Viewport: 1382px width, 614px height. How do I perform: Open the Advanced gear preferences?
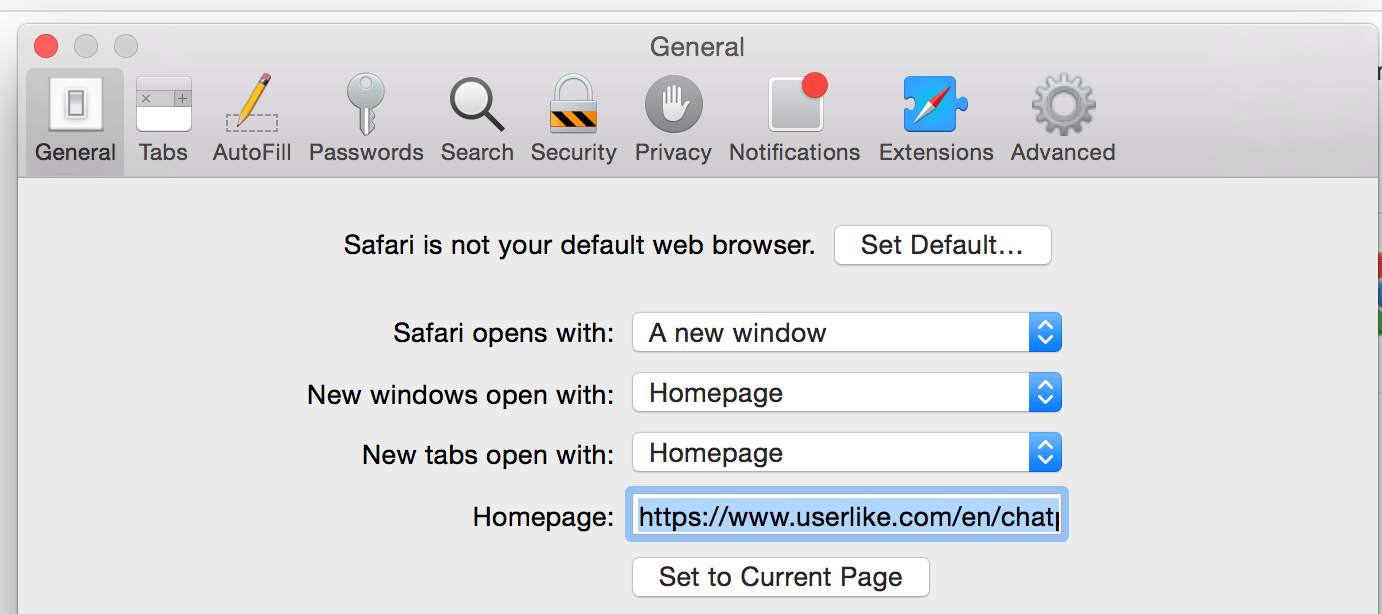(x=1063, y=120)
